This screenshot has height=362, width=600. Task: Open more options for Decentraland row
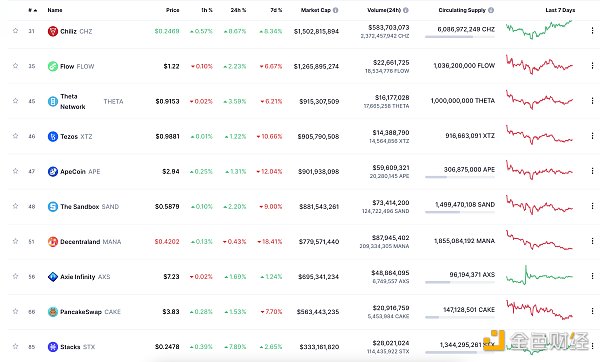592,241
